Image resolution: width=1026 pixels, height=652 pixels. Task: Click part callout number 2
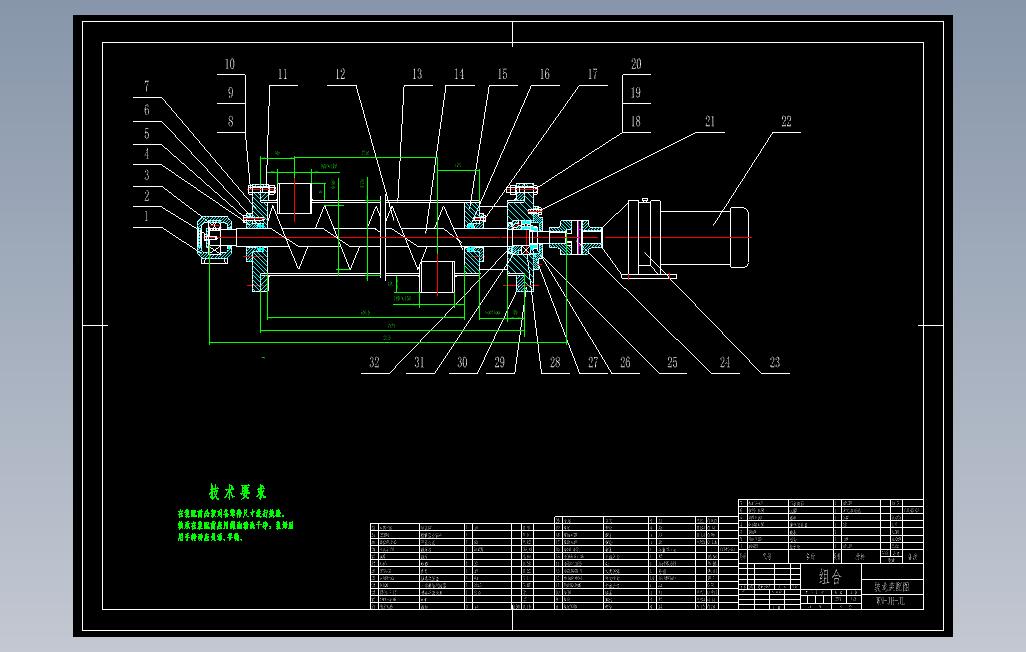point(147,196)
